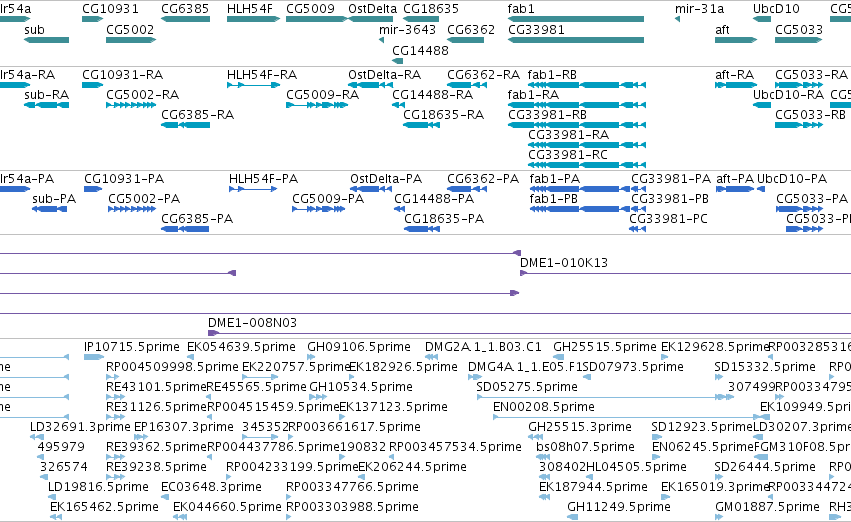The width and height of the screenshot is (851, 522).
Task: Select the IP10715.5prime EST label
Action: point(132,347)
